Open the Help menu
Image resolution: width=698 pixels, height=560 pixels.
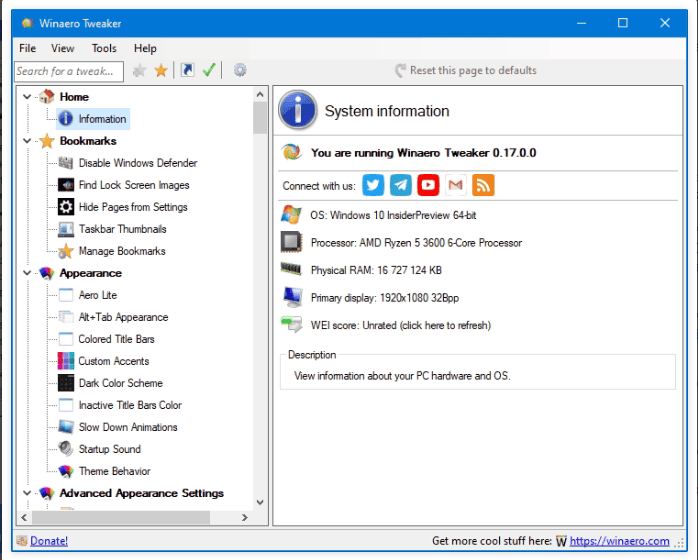(x=145, y=48)
